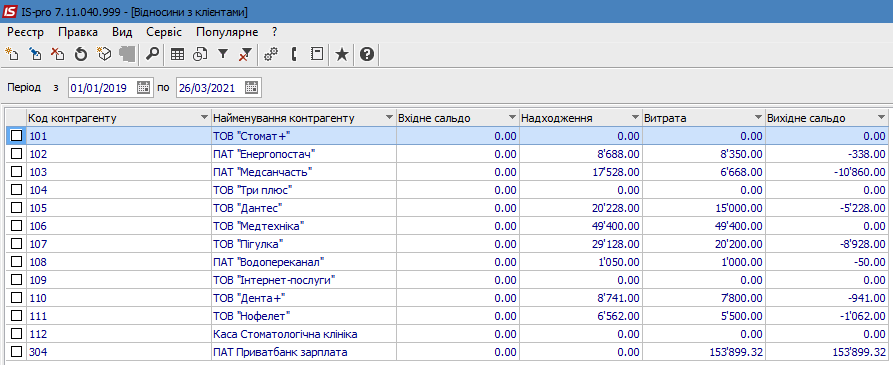Screen dimensions: 893x365
Task: Click code cell 109
Action: 118,280
